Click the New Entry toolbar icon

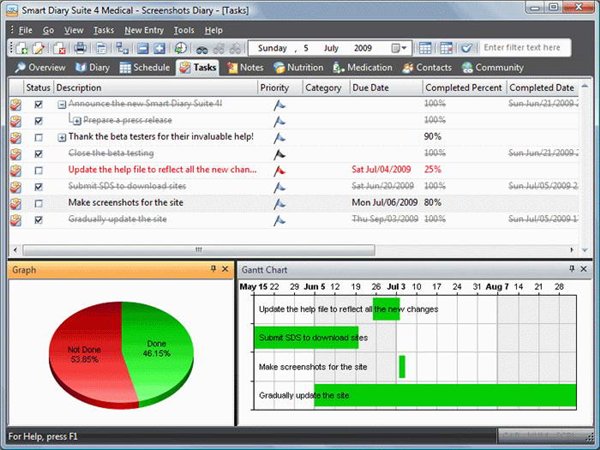click(x=22, y=48)
